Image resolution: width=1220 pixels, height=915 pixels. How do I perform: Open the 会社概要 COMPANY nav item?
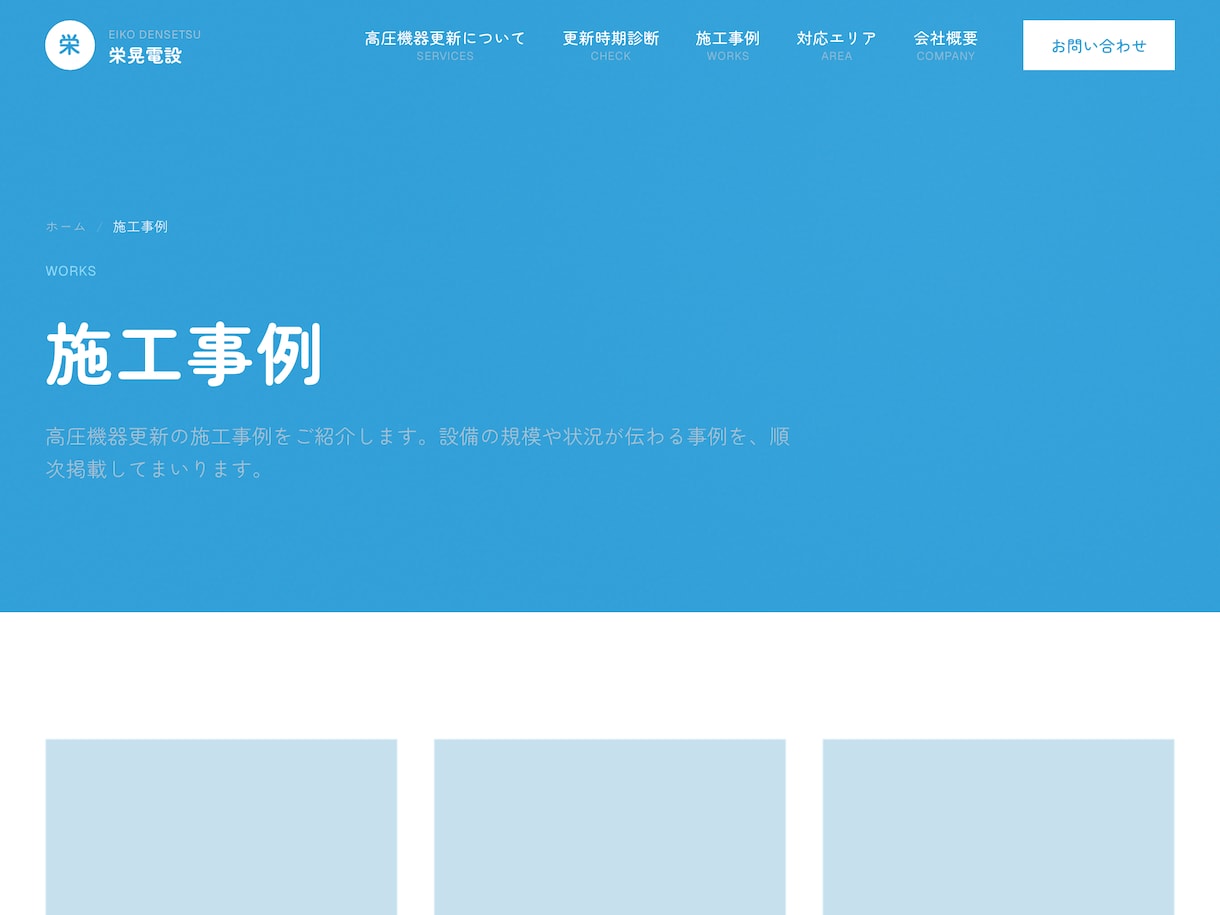(946, 46)
